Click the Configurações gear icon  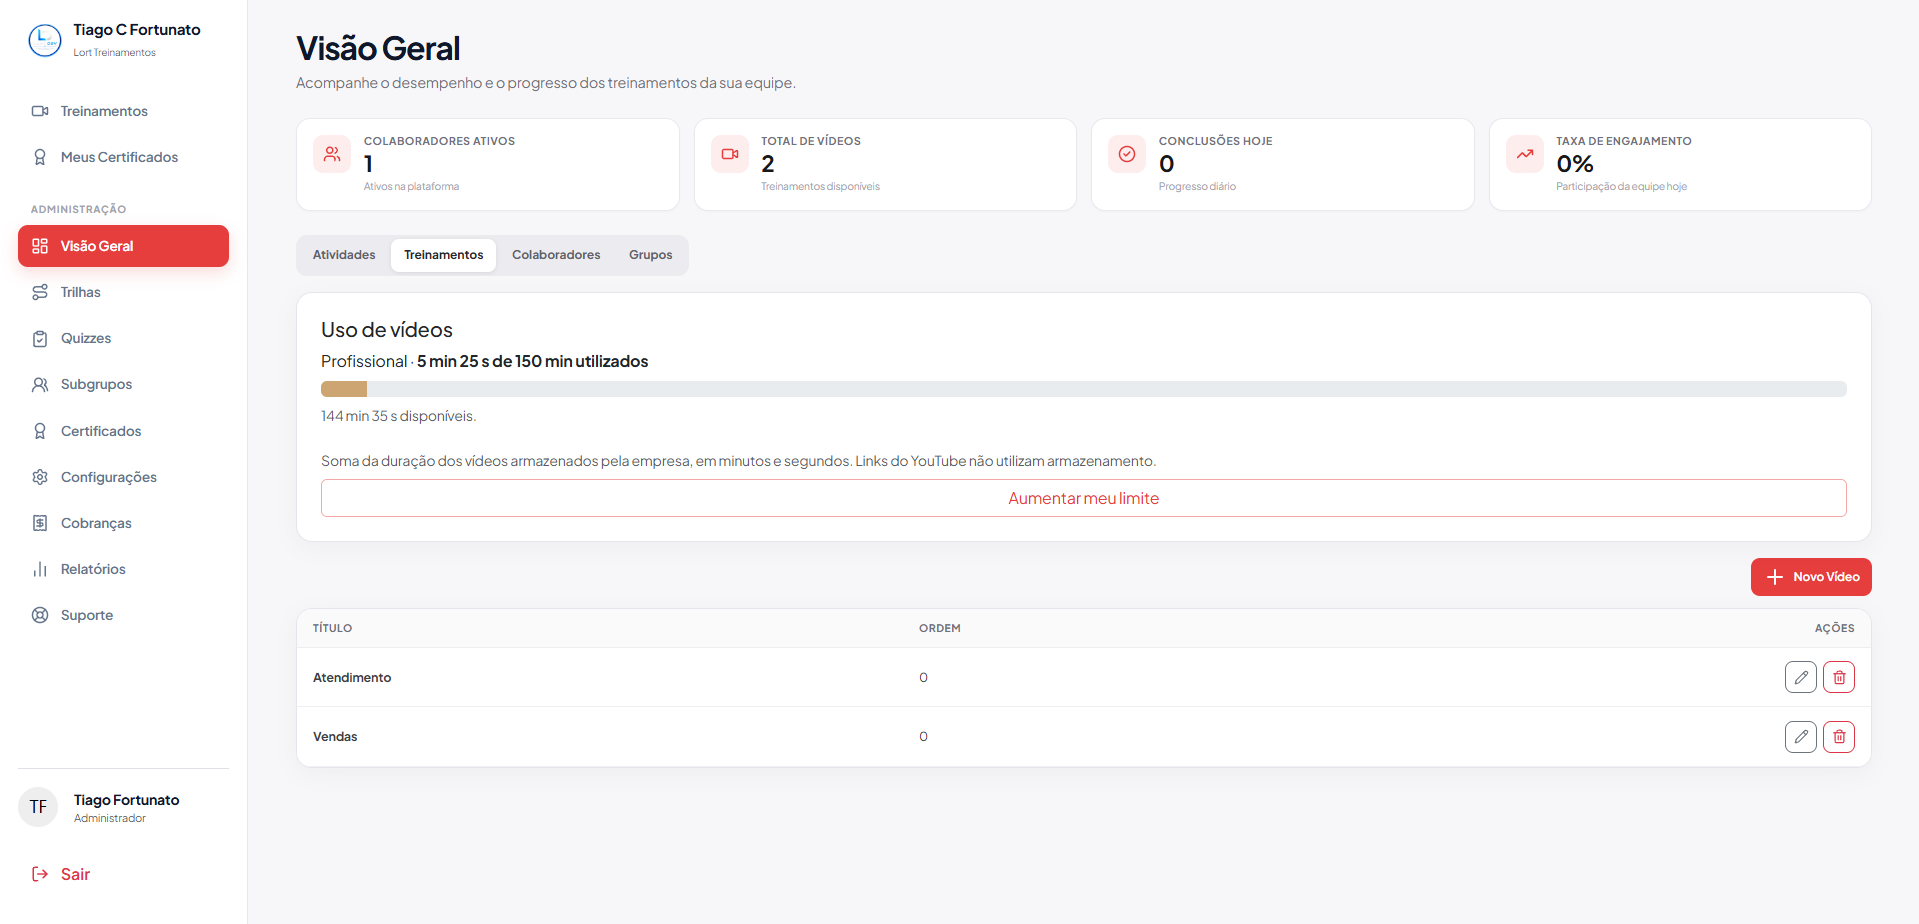click(x=40, y=477)
